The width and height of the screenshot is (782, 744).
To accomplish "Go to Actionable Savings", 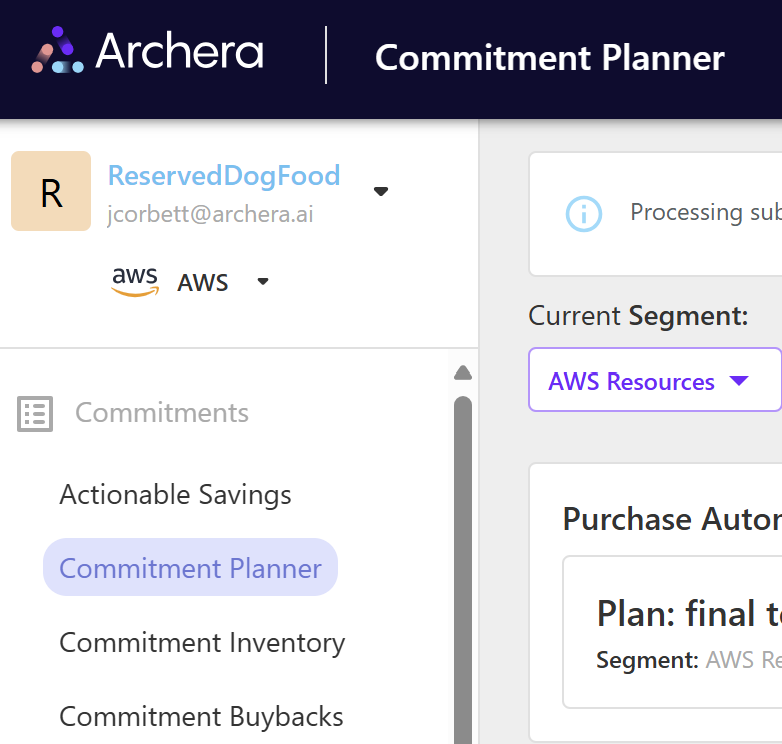I will pos(175,495).
